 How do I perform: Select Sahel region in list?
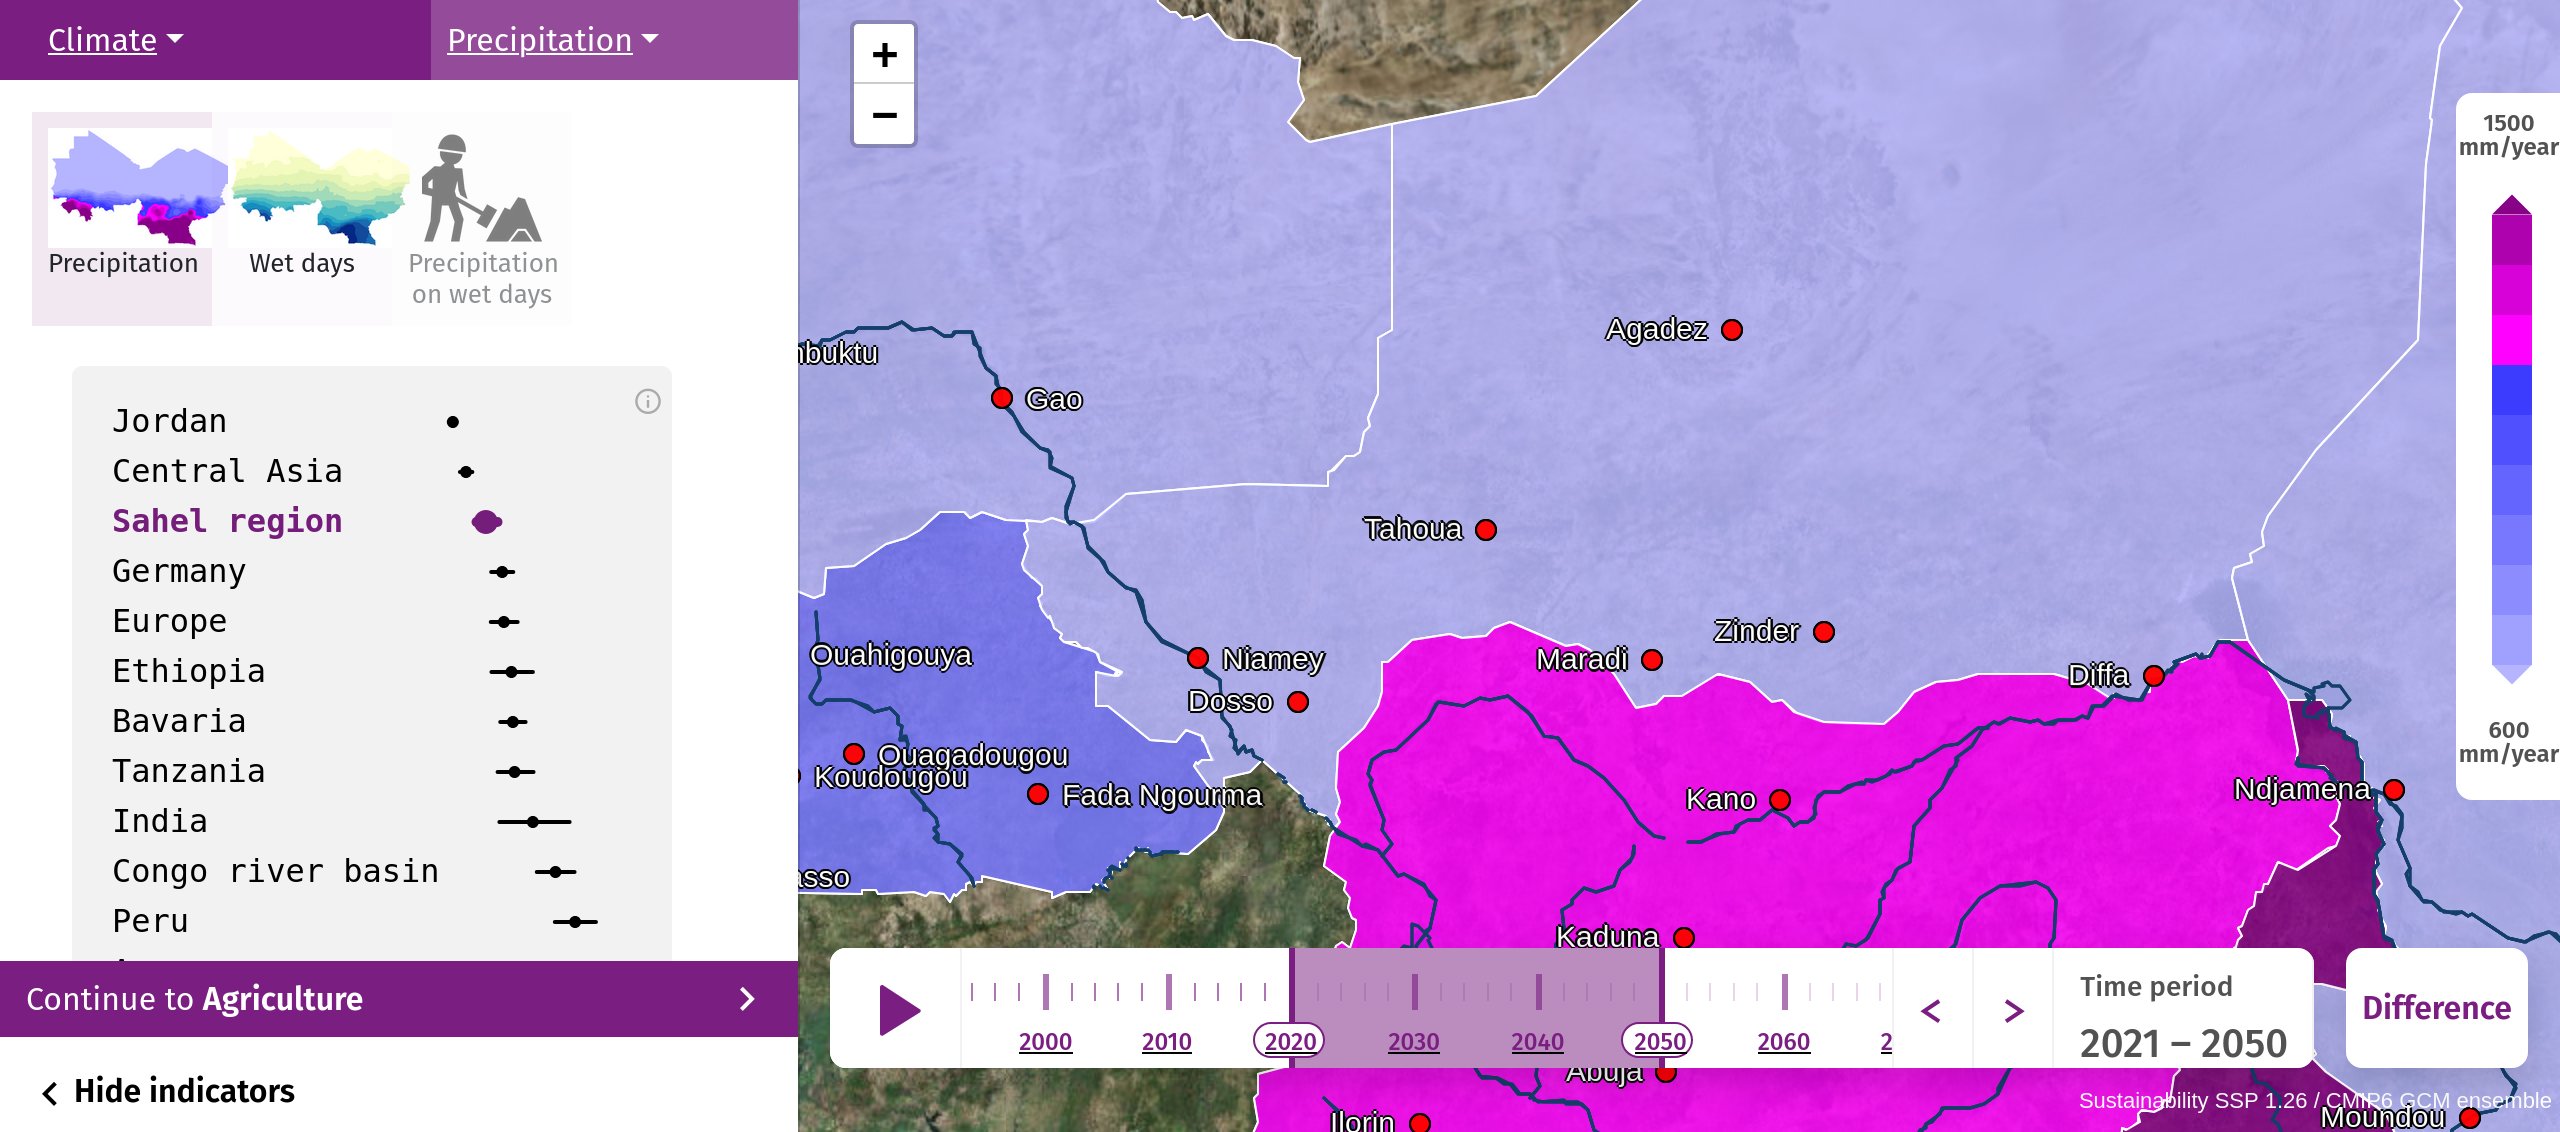tap(371, 521)
